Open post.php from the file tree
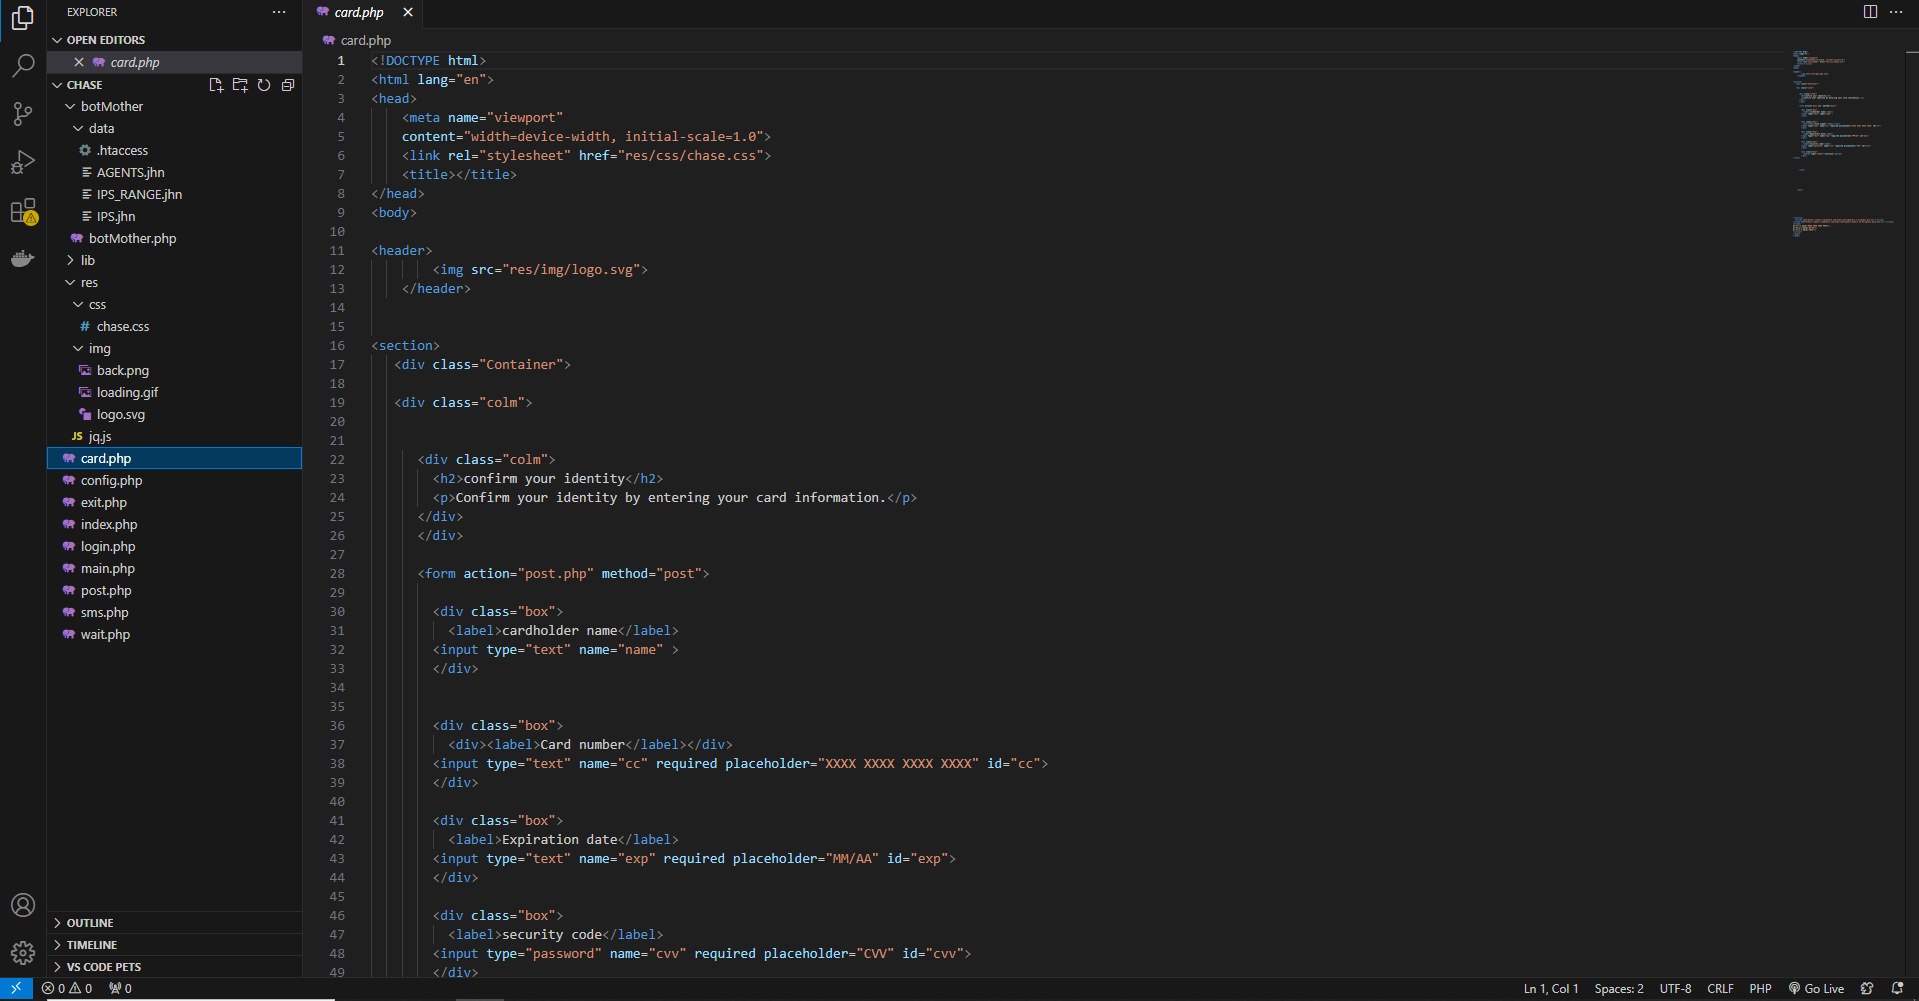 tap(106, 591)
